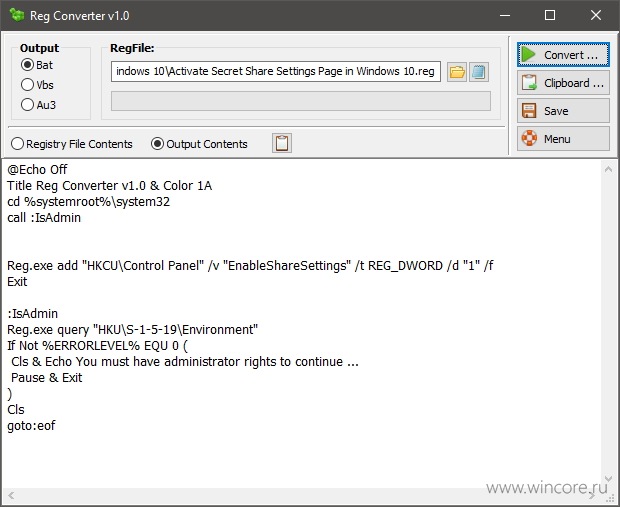Click the clipboard copy icon near Output Contents
This screenshot has height=507, width=620.
pyautogui.click(x=282, y=143)
